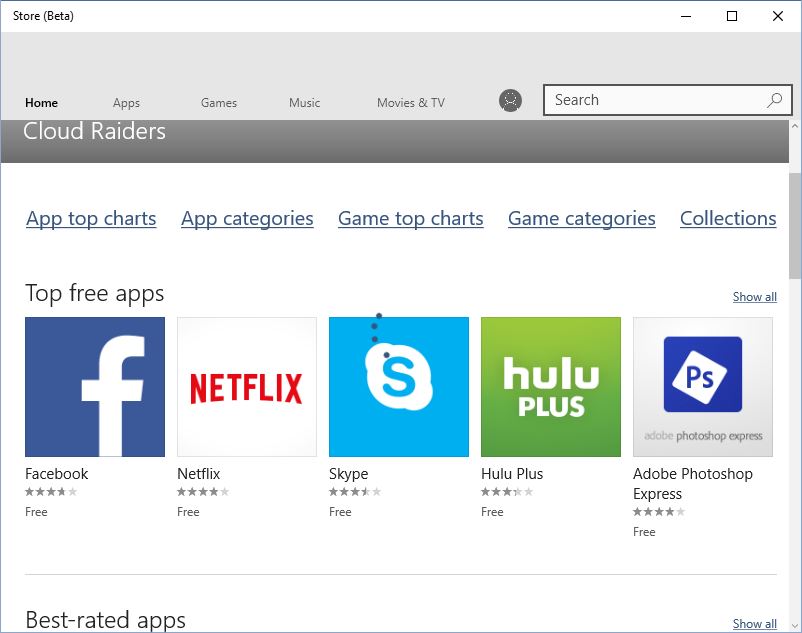Open the Hulu Plus app tile icon
802x633 pixels.
tap(550, 387)
